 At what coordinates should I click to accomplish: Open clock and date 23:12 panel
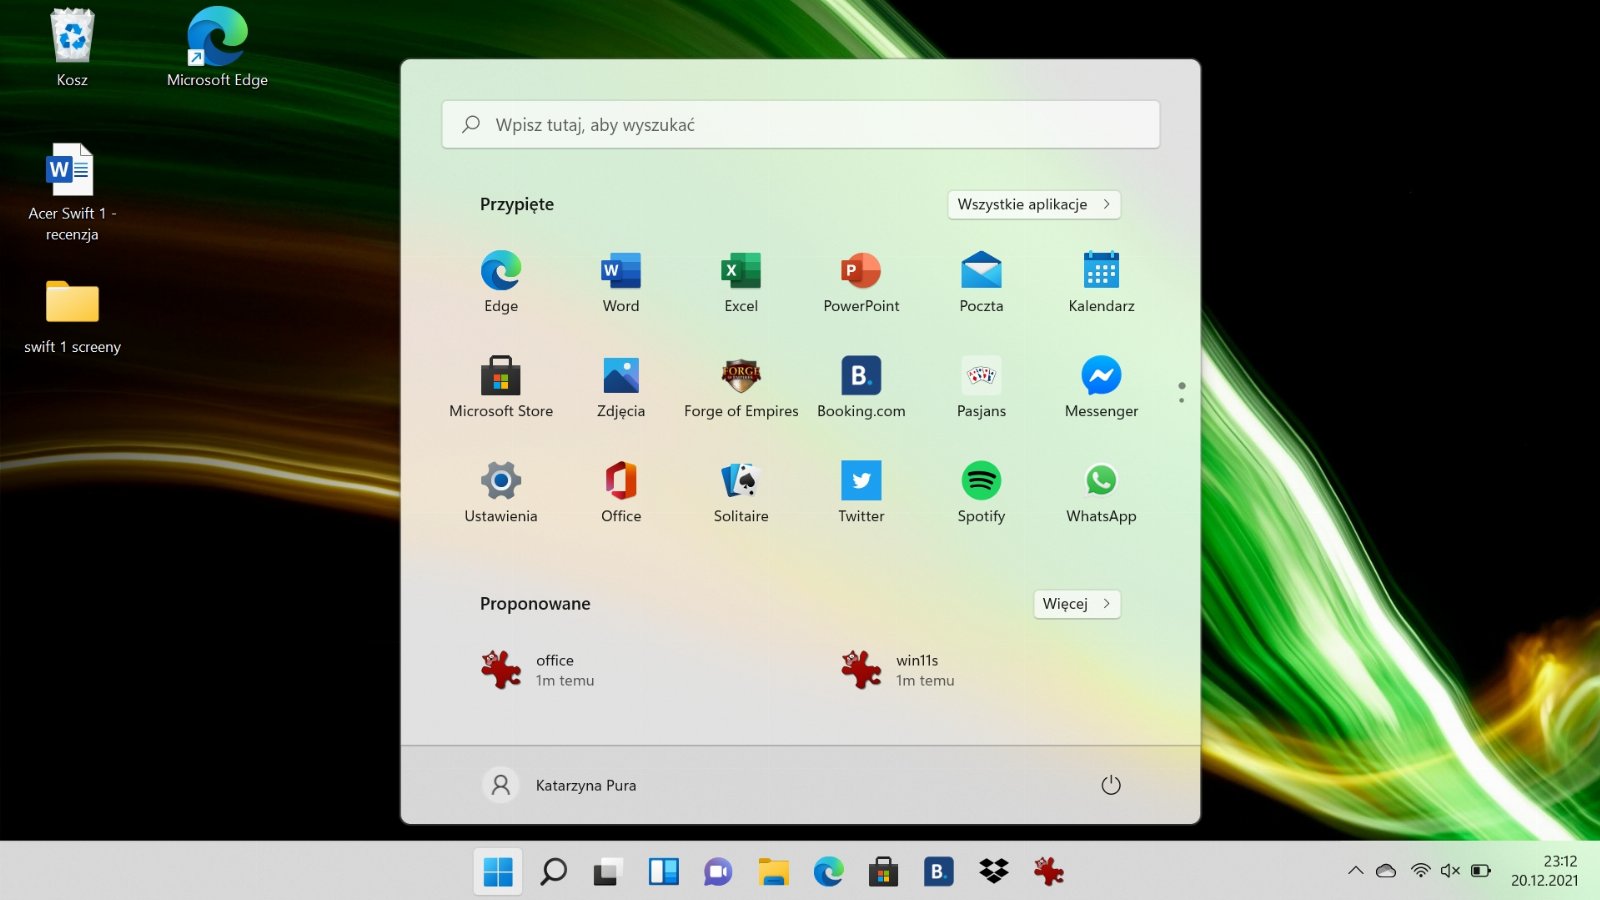click(x=1545, y=871)
